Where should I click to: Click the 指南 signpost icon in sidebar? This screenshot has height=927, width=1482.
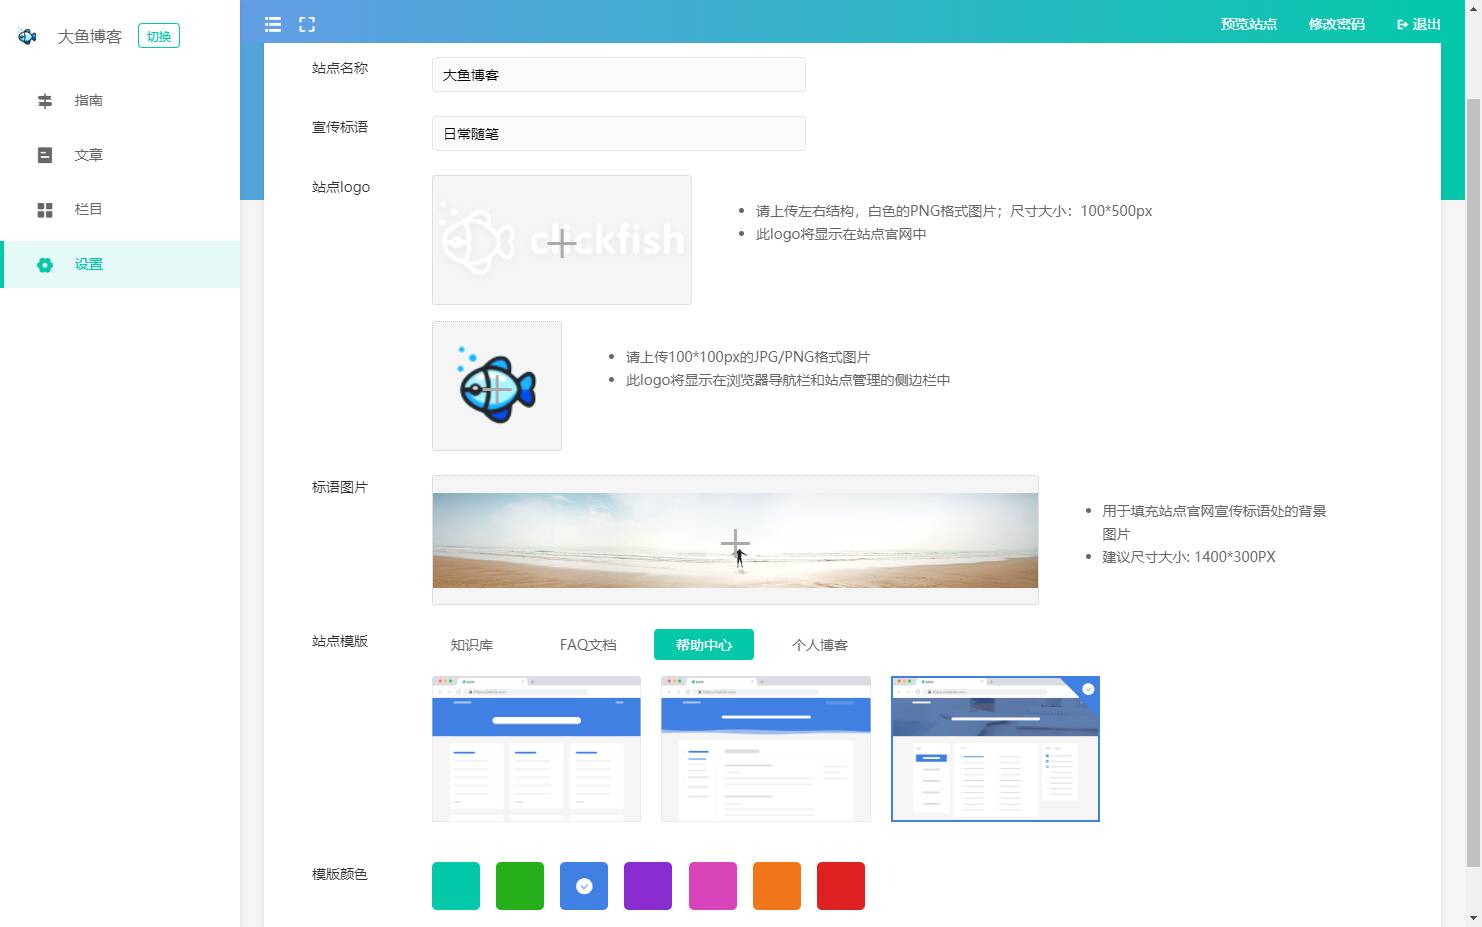tap(45, 101)
